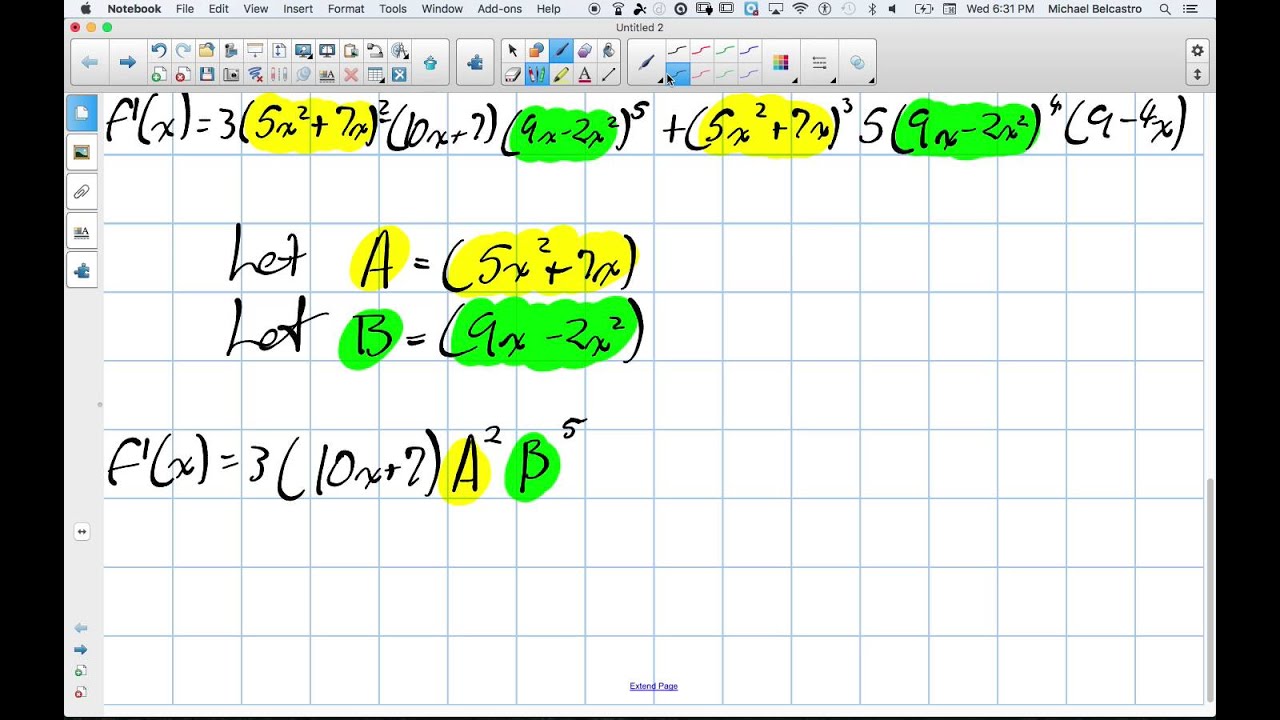Open Spotlight search in the menu bar
This screenshot has height=720, width=1280.
pyautogui.click(x=1165, y=9)
